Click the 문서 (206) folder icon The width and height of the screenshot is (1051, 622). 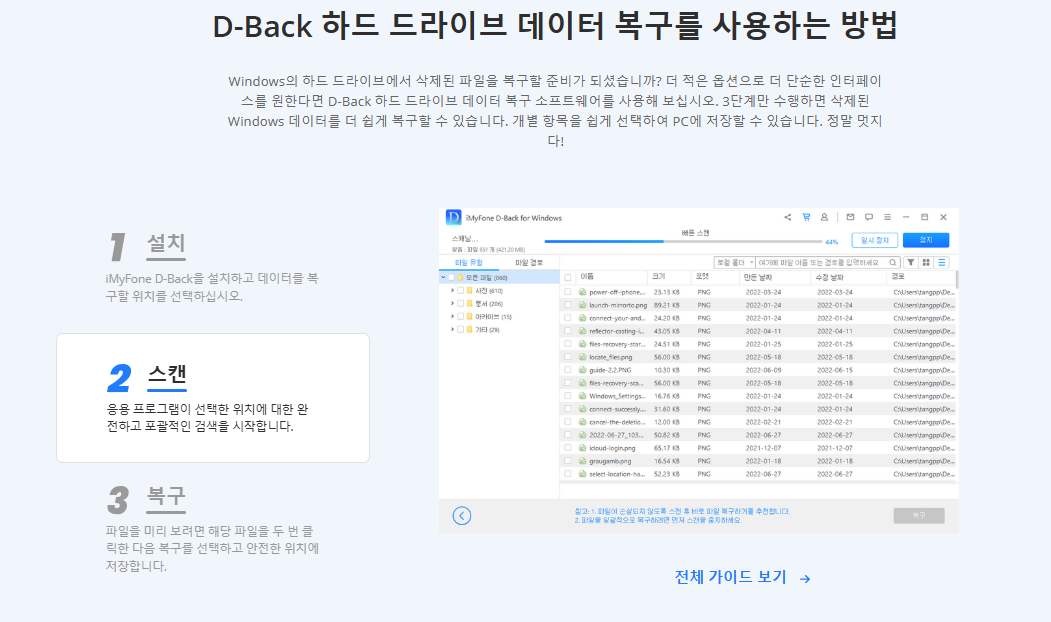click(470, 304)
